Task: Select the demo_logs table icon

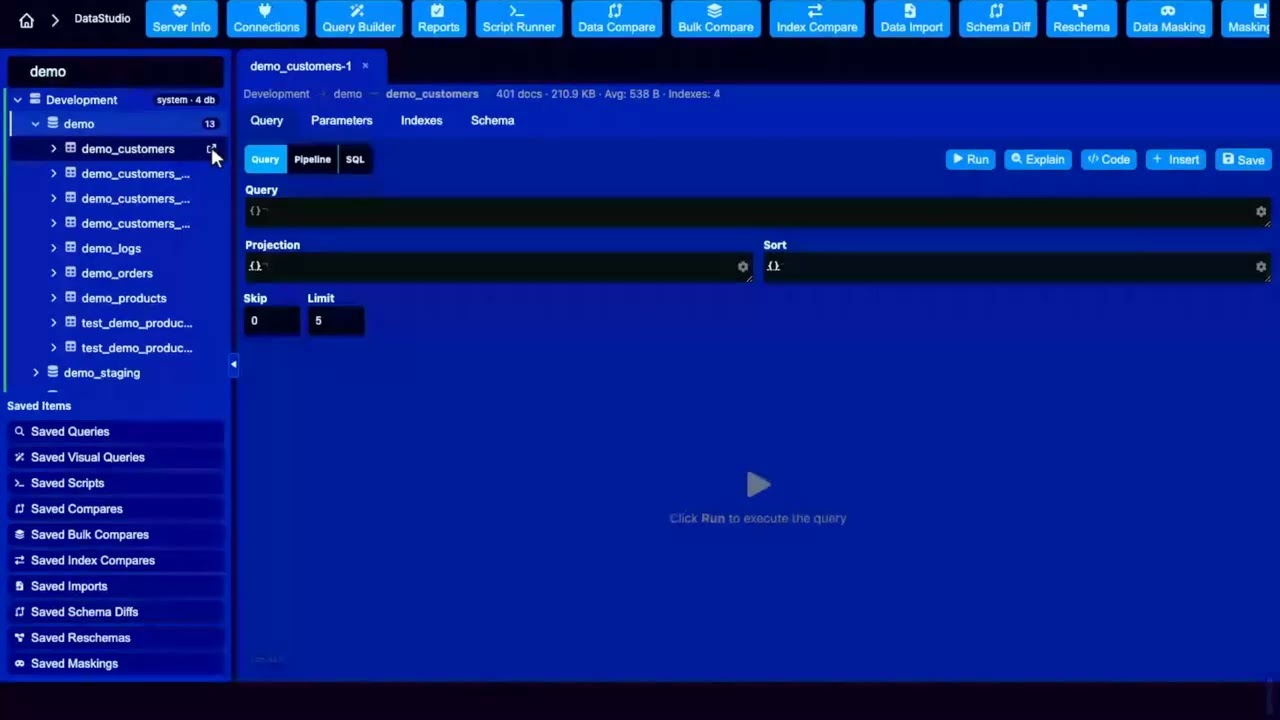Action: point(71,248)
